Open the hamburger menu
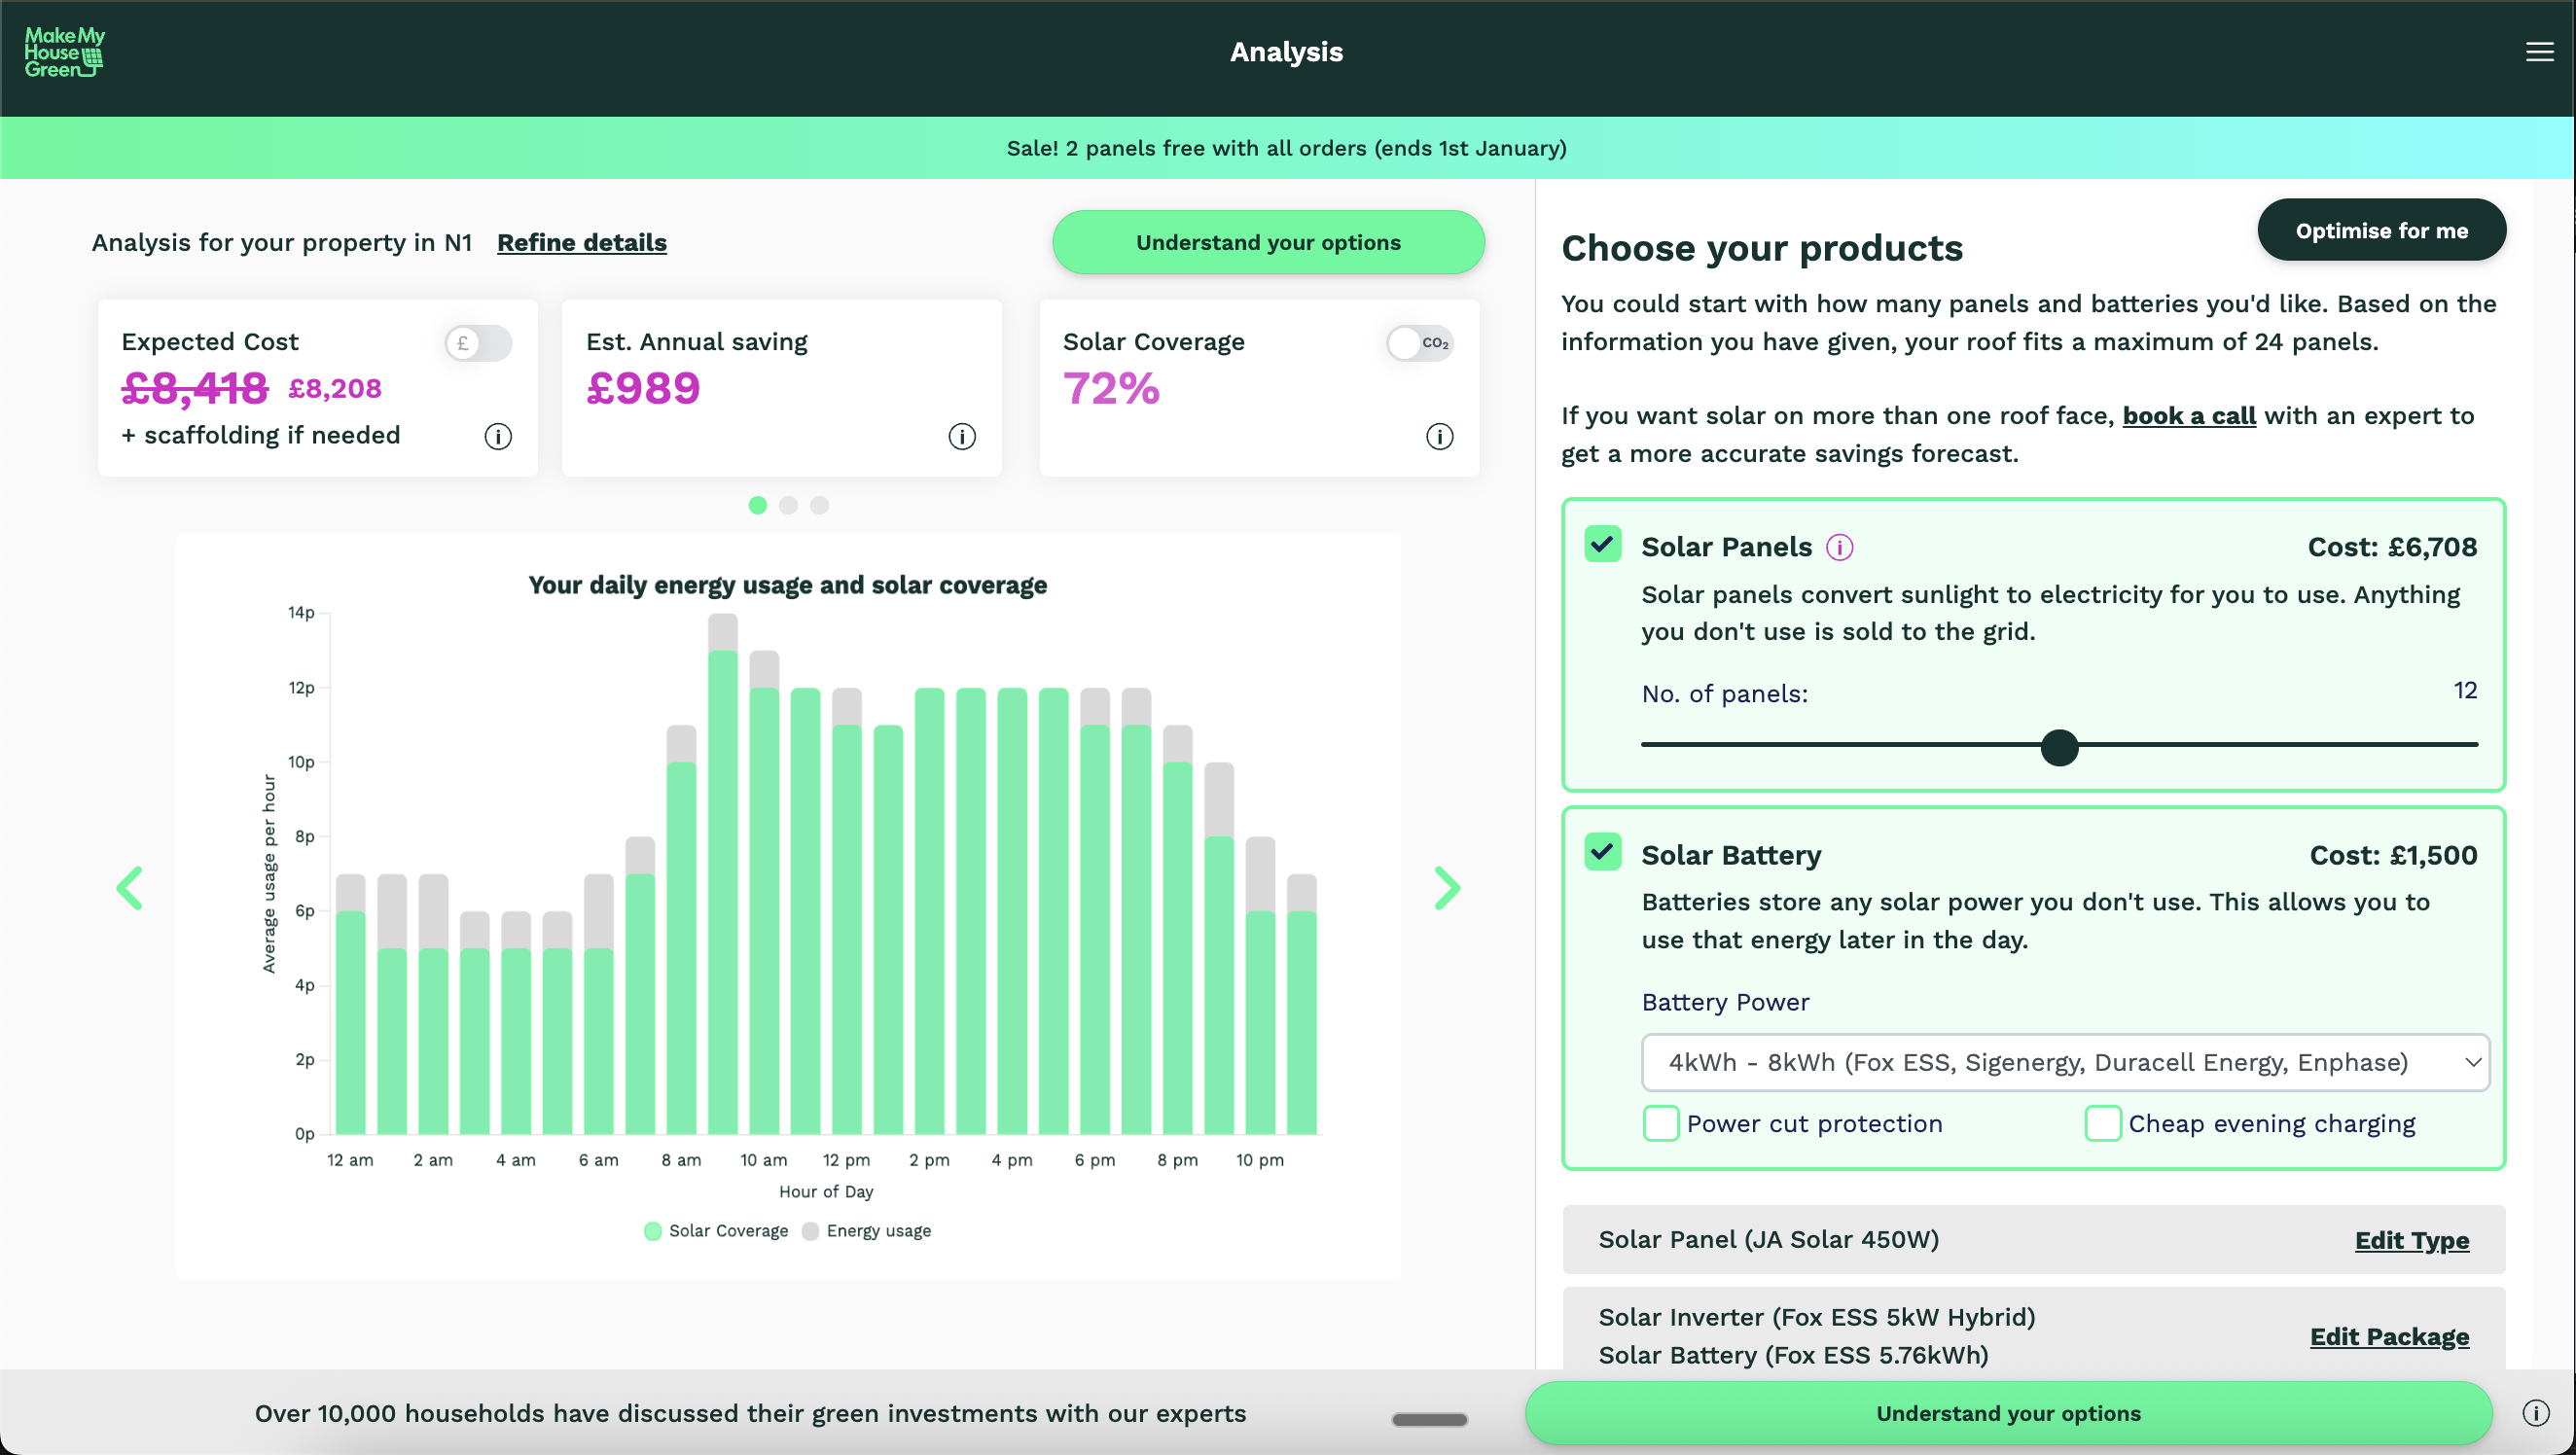 pyautogui.click(x=2538, y=52)
